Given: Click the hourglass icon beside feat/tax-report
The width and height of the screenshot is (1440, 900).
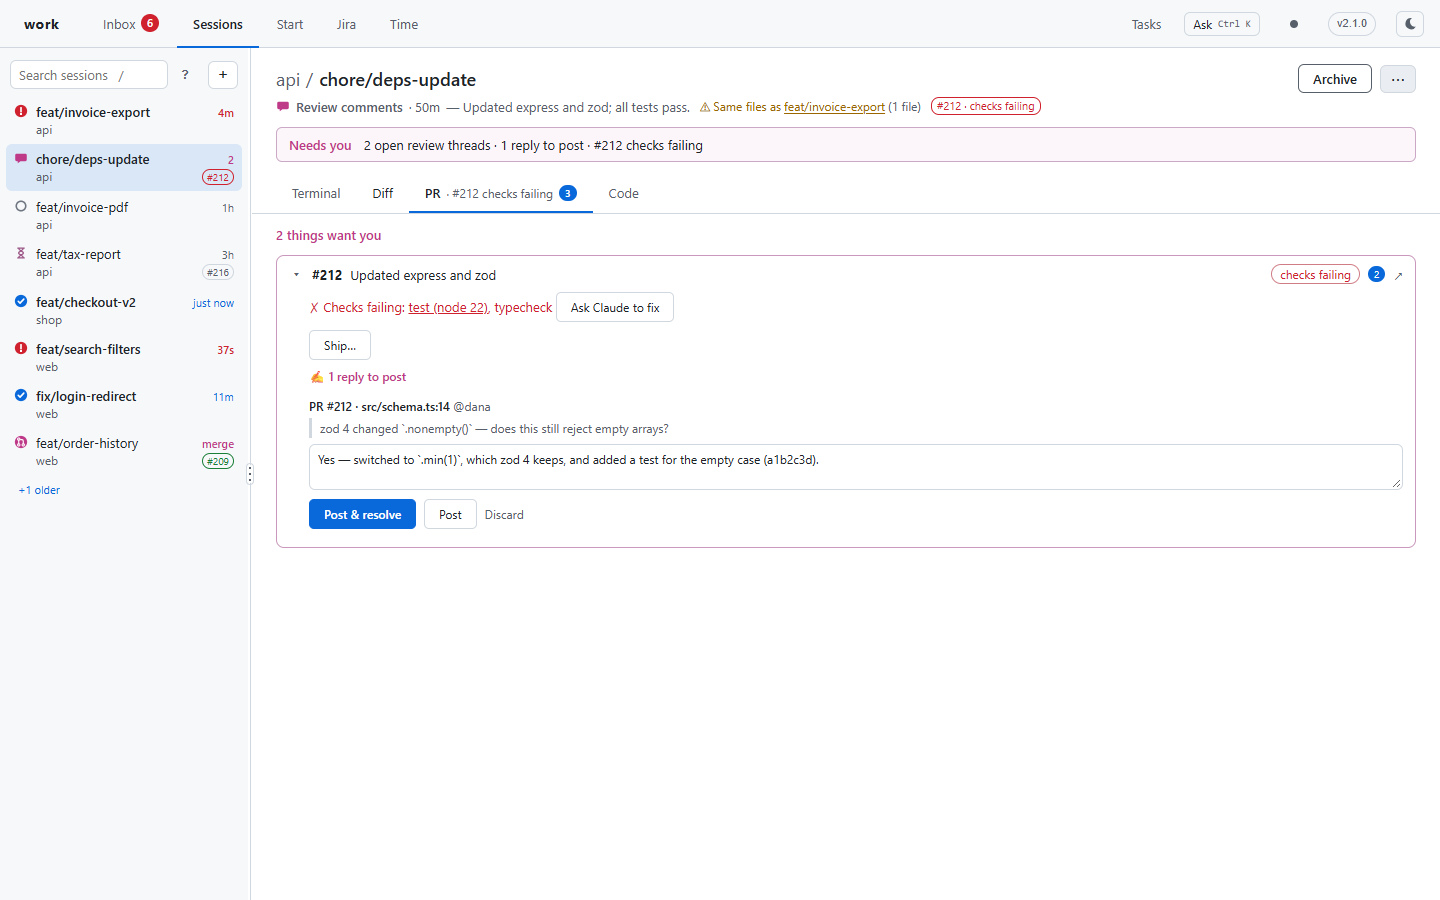Looking at the screenshot, I should 21,254.
